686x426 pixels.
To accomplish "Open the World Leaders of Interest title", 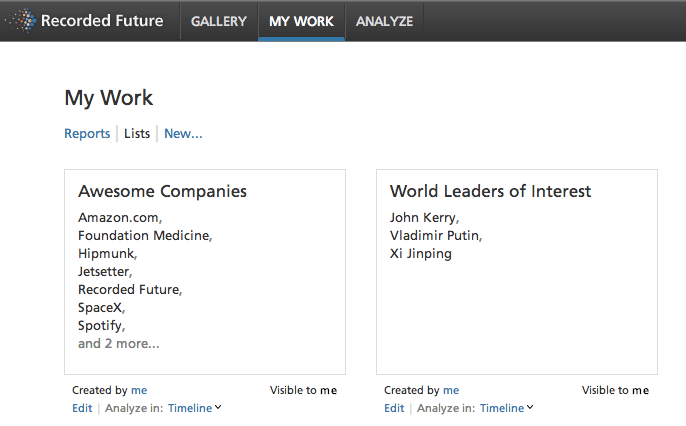I will [x=490, y=191].
